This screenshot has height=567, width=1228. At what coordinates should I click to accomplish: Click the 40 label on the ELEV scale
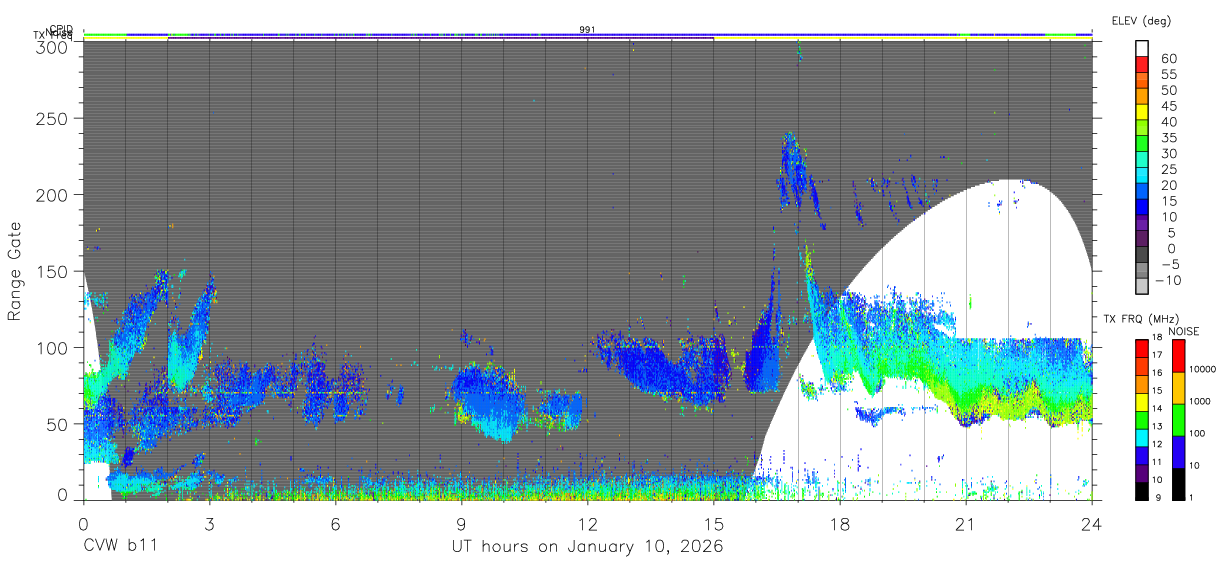pos(1168,122)
